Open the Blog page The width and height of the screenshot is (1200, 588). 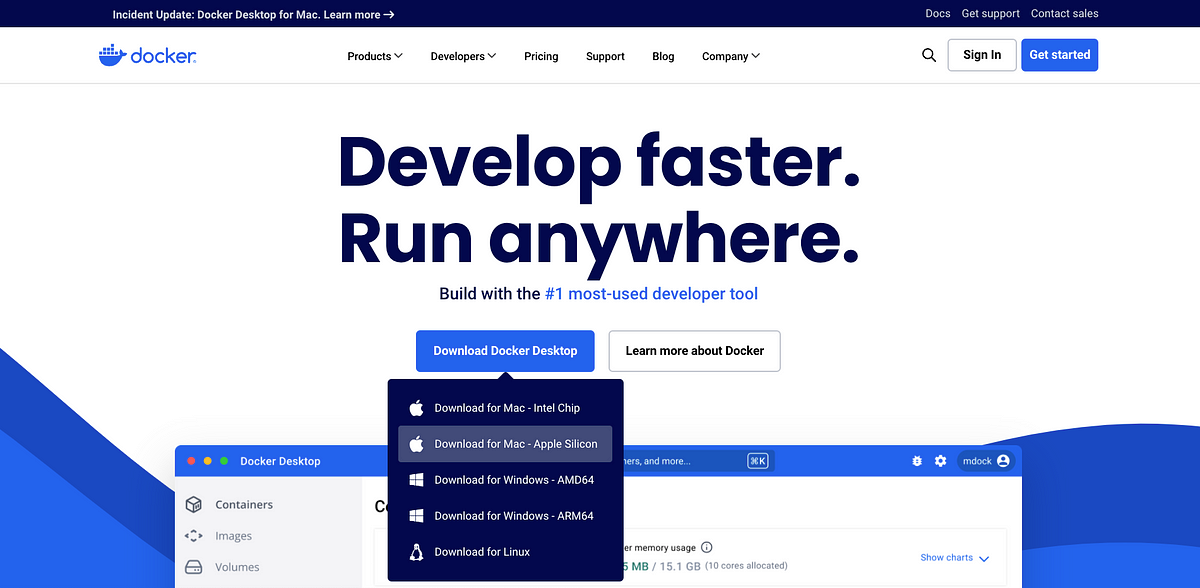[x=663, y=56]
